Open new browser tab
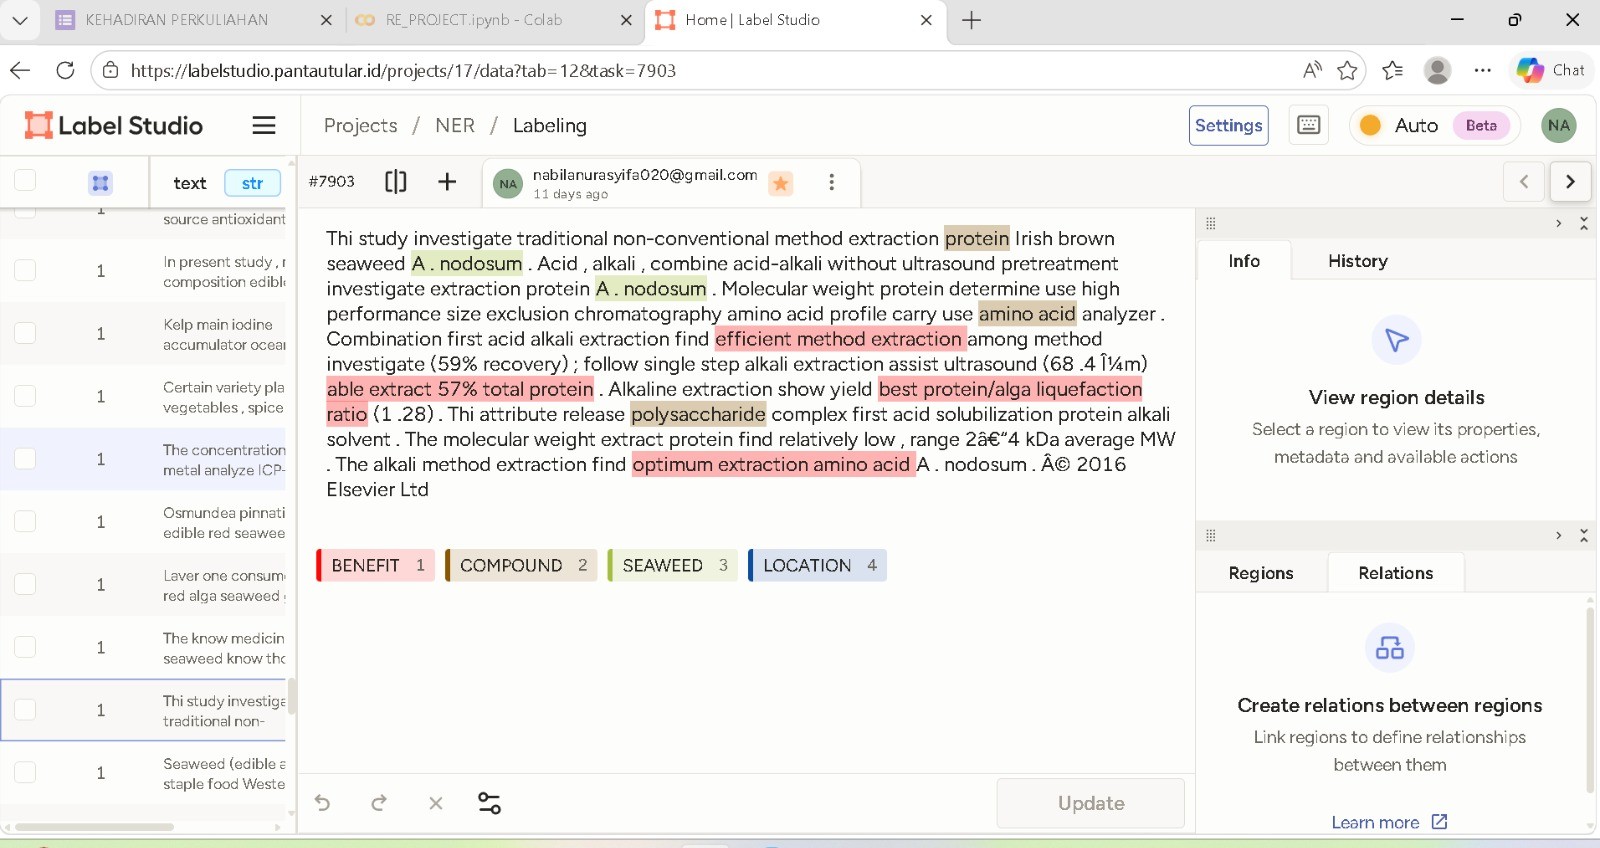1600x848 pixels. pos(971,20)
